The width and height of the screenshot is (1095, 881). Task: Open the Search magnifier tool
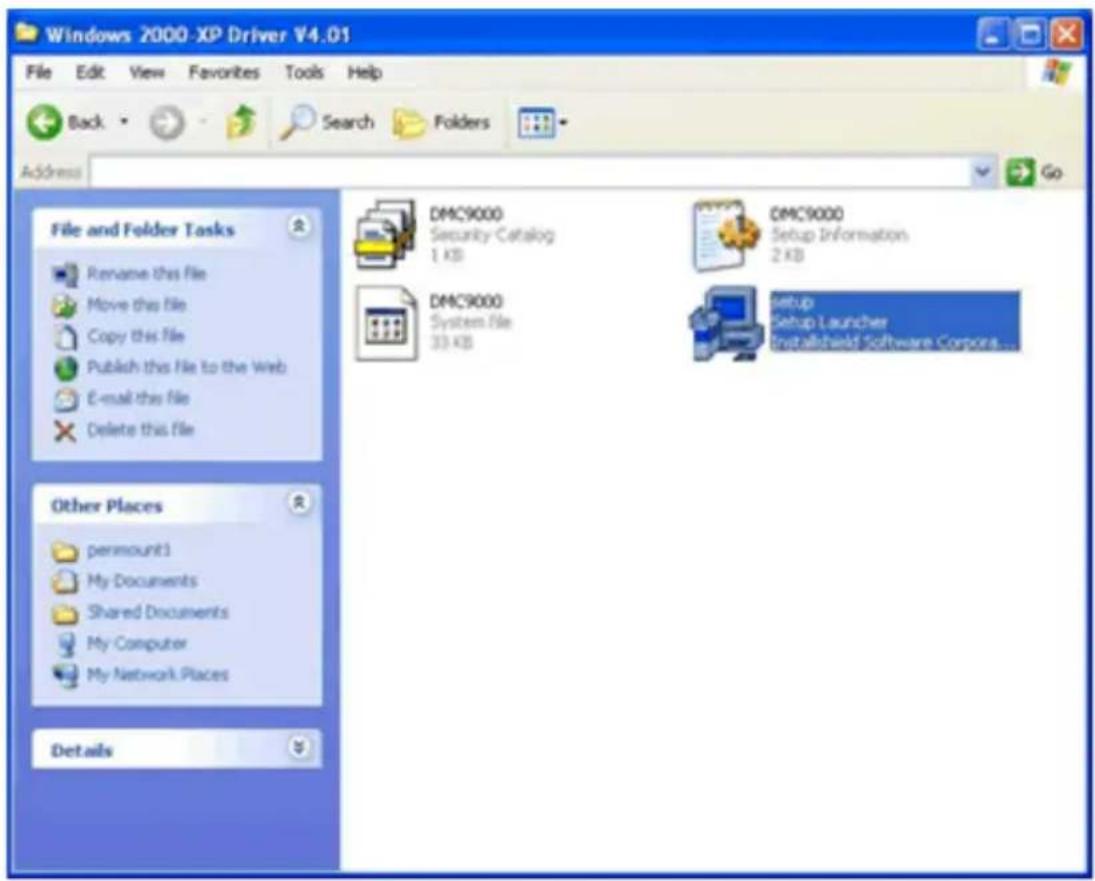click(x=297, y=123)
